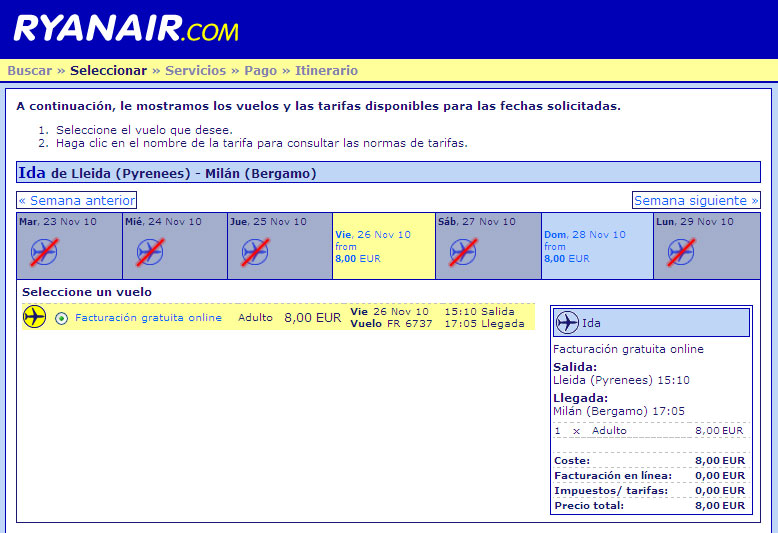Click the Ryanair.com logo

point(126,28)
